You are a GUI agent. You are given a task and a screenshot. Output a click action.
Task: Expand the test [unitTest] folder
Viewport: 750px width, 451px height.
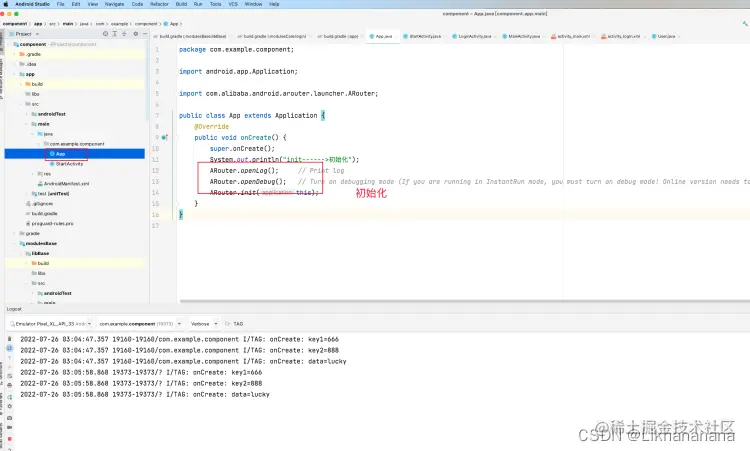click(27, 194)
